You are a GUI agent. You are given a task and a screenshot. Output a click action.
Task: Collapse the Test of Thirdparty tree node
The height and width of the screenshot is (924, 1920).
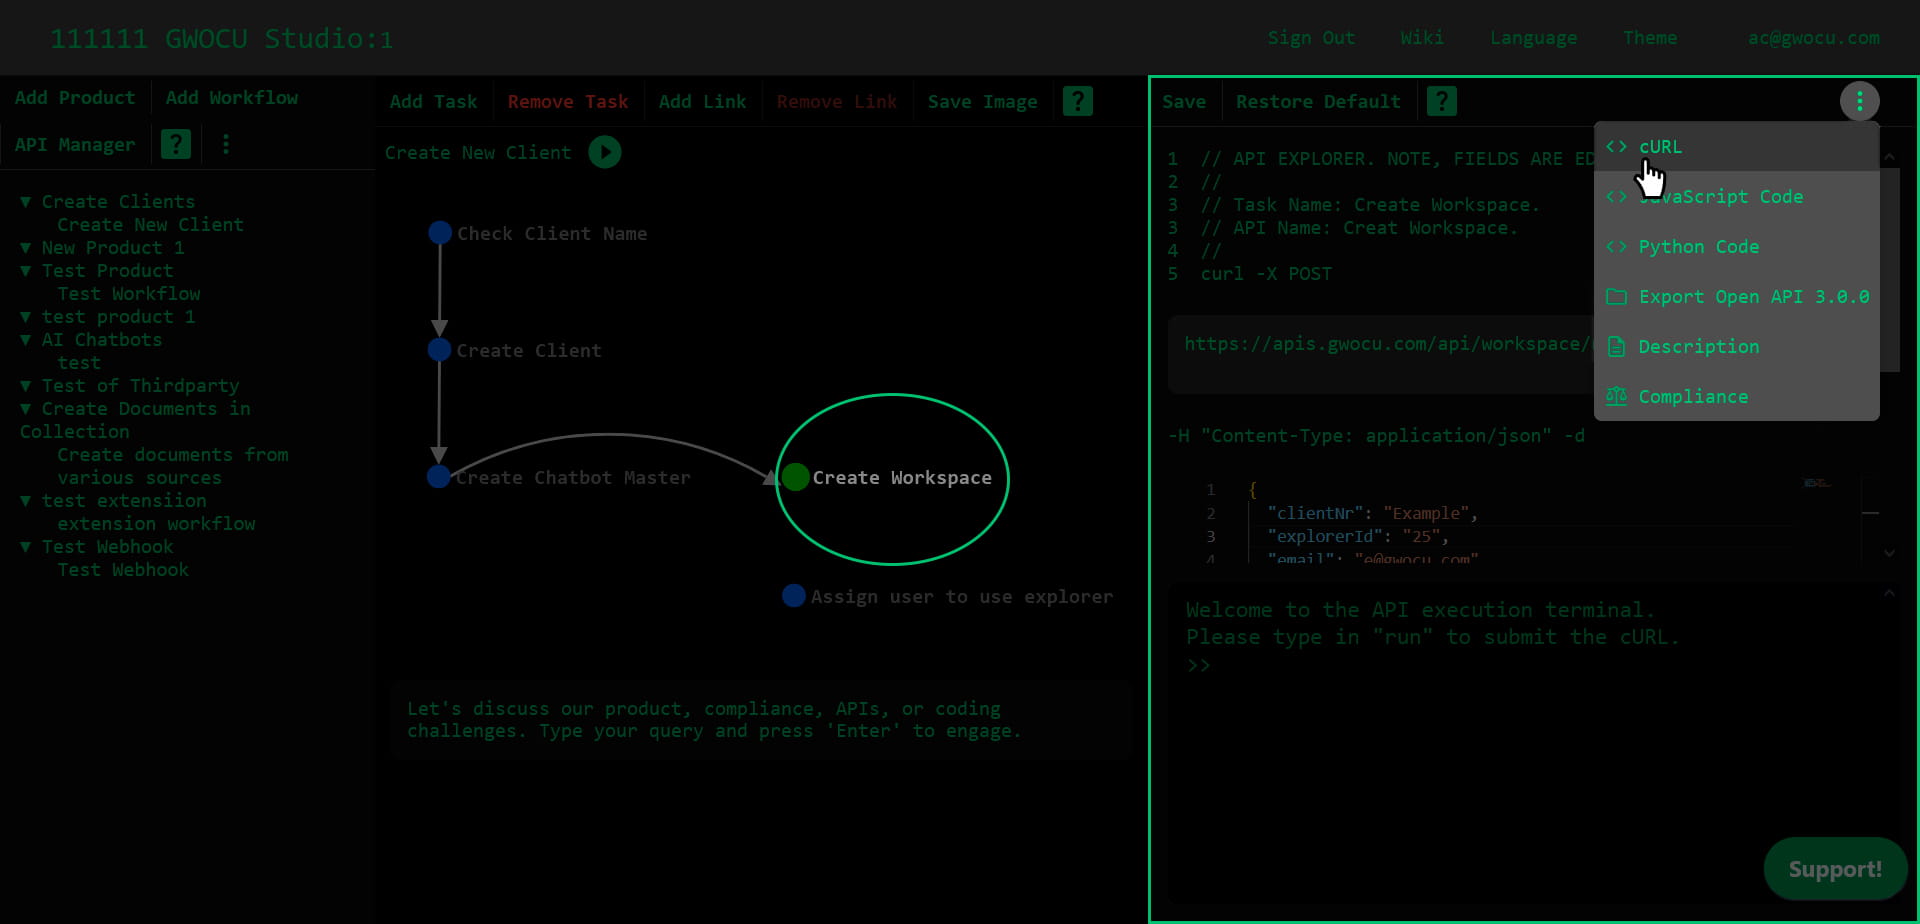[x=26, y=386]
